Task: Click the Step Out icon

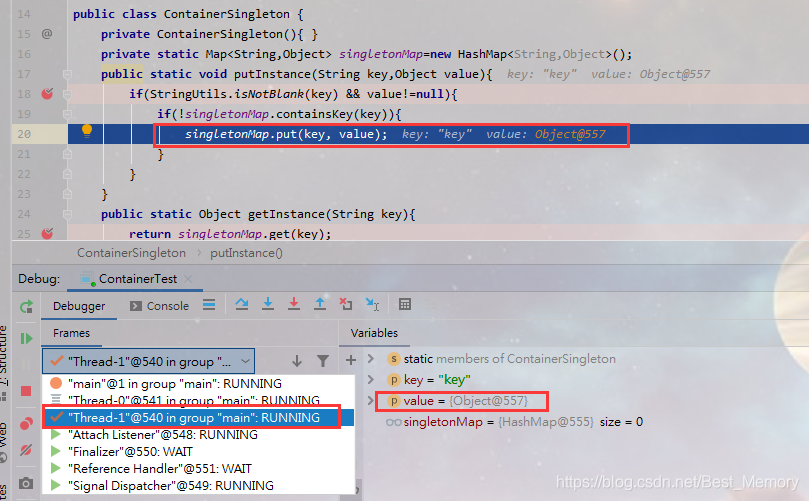Action: pyautogui.click(x=320, y=304)
